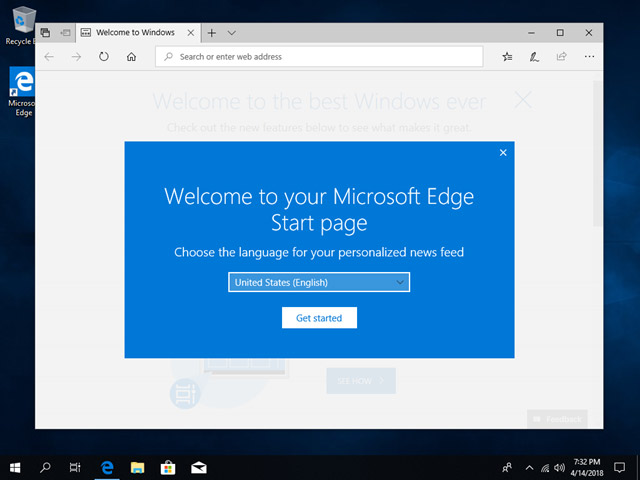This screenshot has height=480, width=640.
Task: Set these tabs aside
Action: pyautogui.click(x=65, y=33)
